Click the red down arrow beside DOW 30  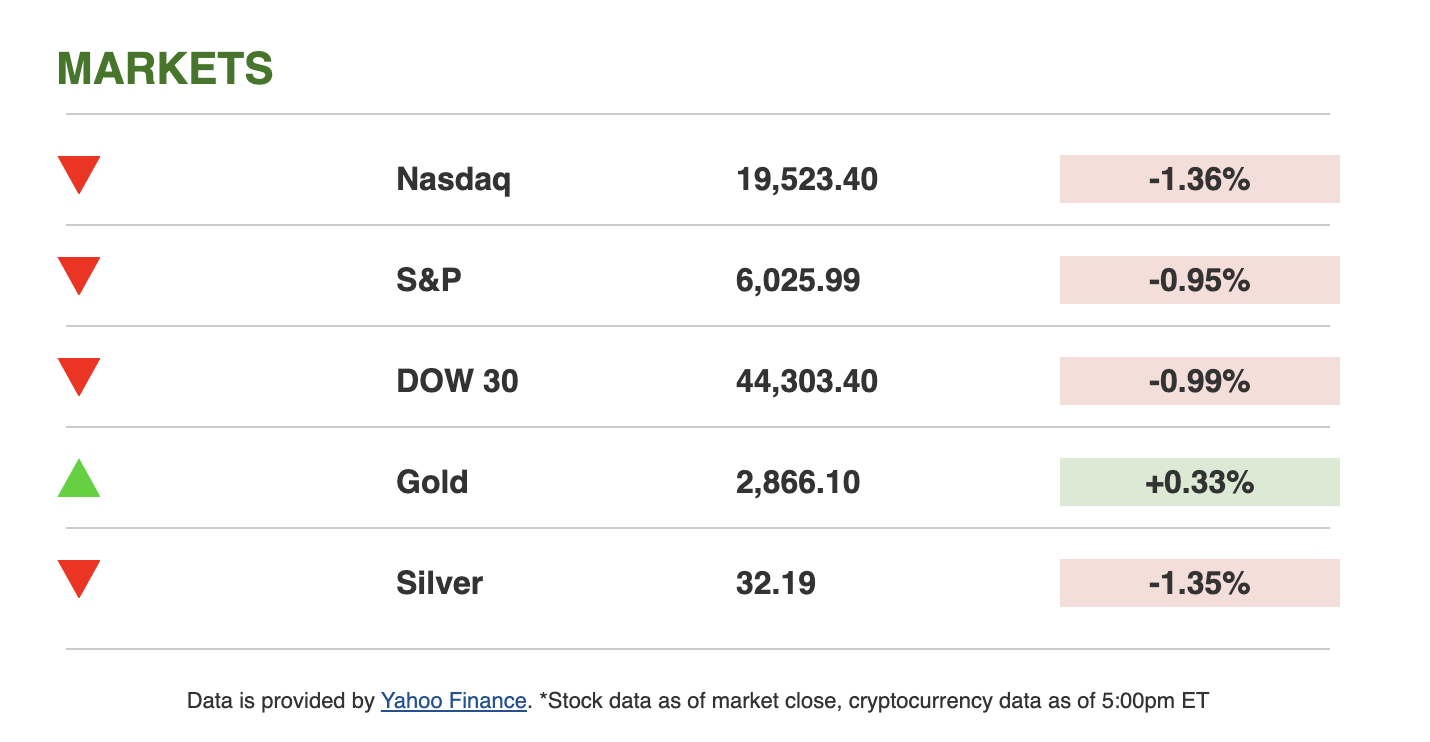pyautogui.click(x=79, y=377)
